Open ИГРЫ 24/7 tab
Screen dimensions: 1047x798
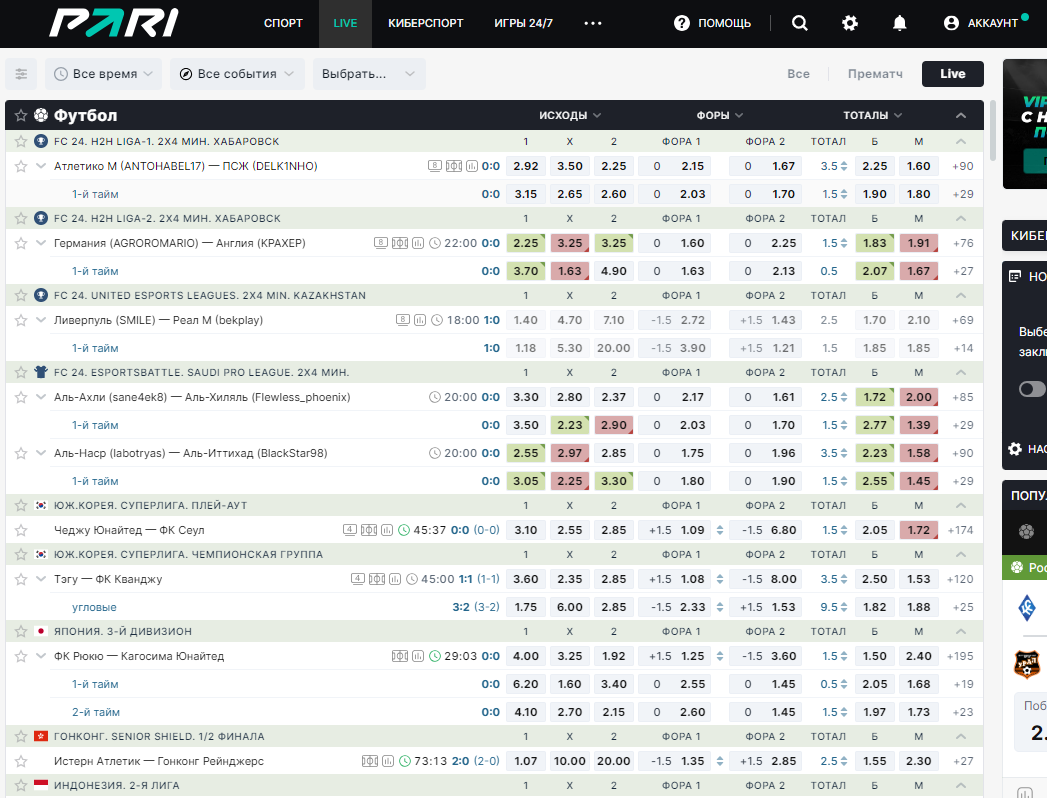click(x=524, y=23)
